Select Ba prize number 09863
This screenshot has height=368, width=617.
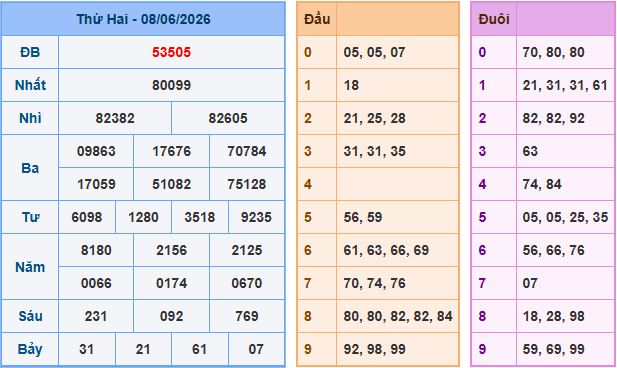point(96,151)
